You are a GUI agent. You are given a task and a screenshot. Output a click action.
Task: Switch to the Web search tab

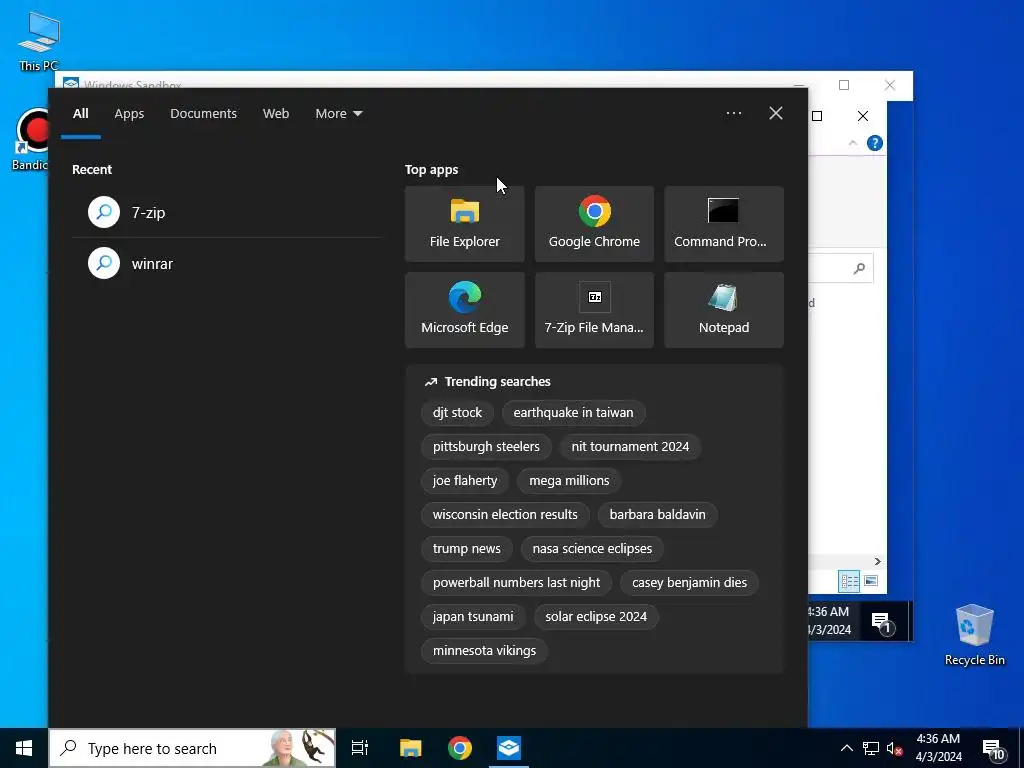coord(276,113)
